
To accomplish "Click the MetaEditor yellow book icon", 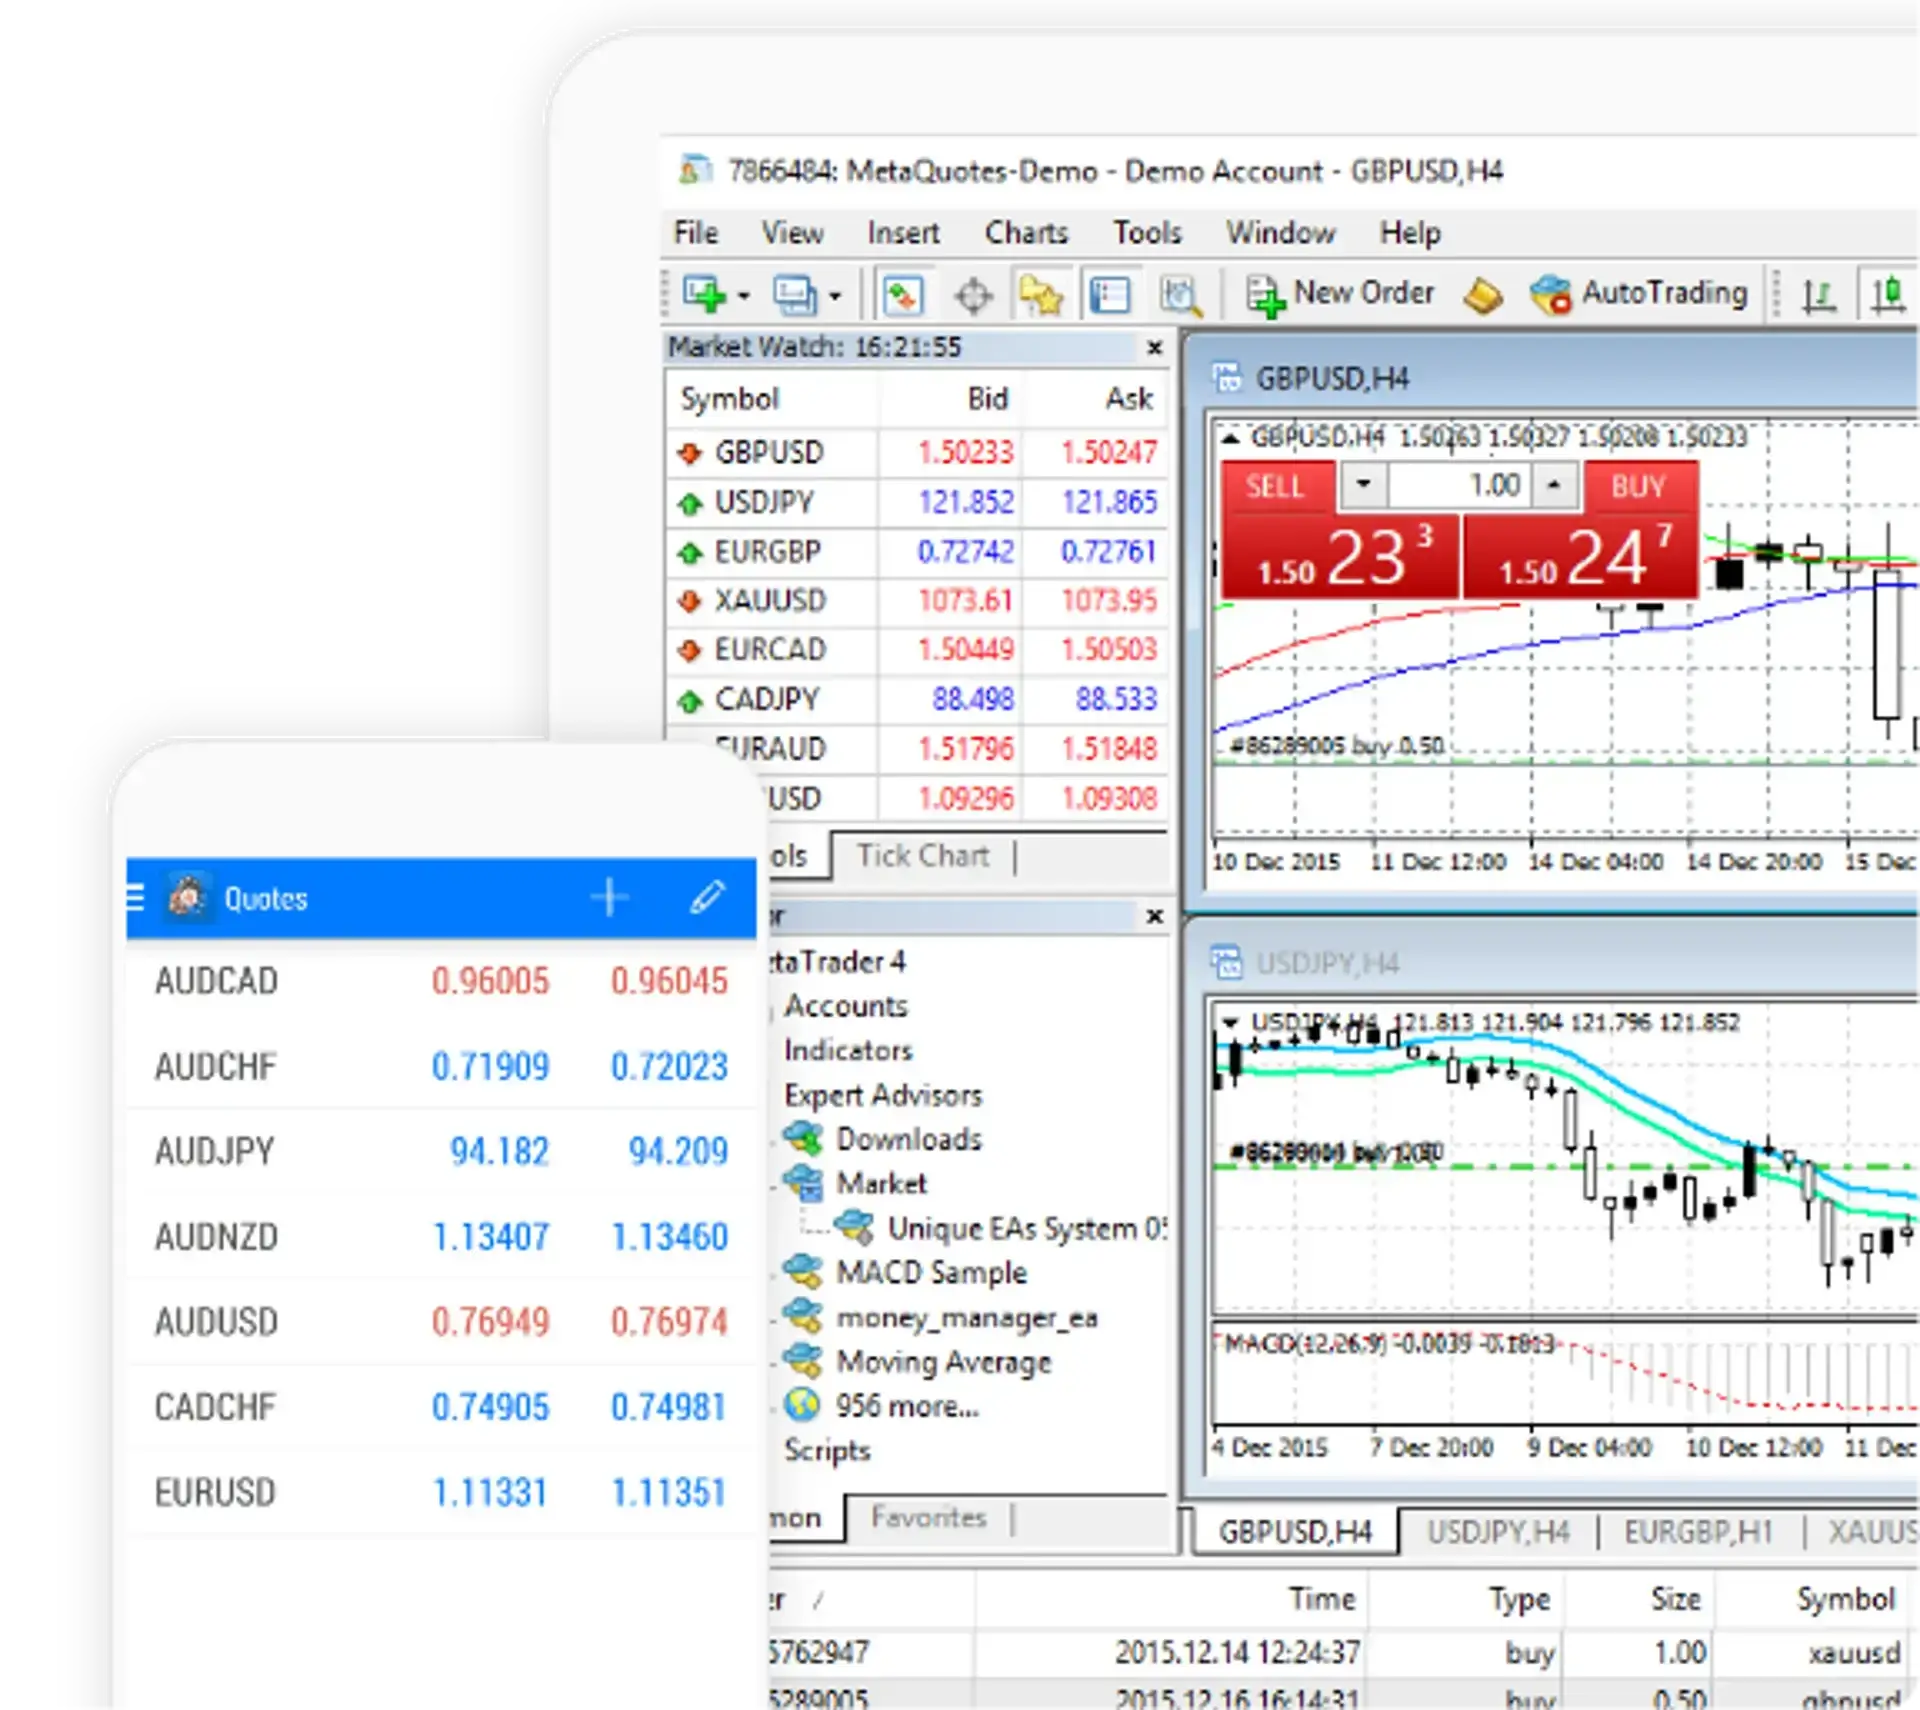I will 1482,296.
